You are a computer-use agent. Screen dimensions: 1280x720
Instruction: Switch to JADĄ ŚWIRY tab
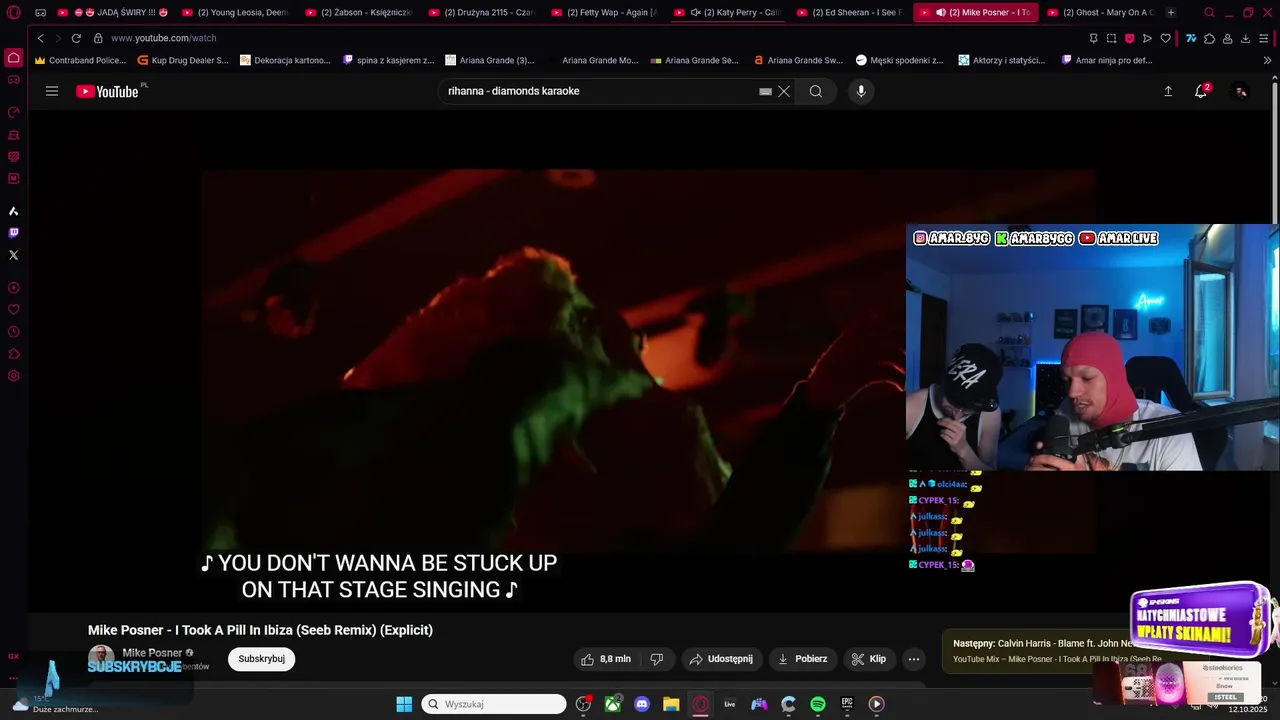coord(113,12)
